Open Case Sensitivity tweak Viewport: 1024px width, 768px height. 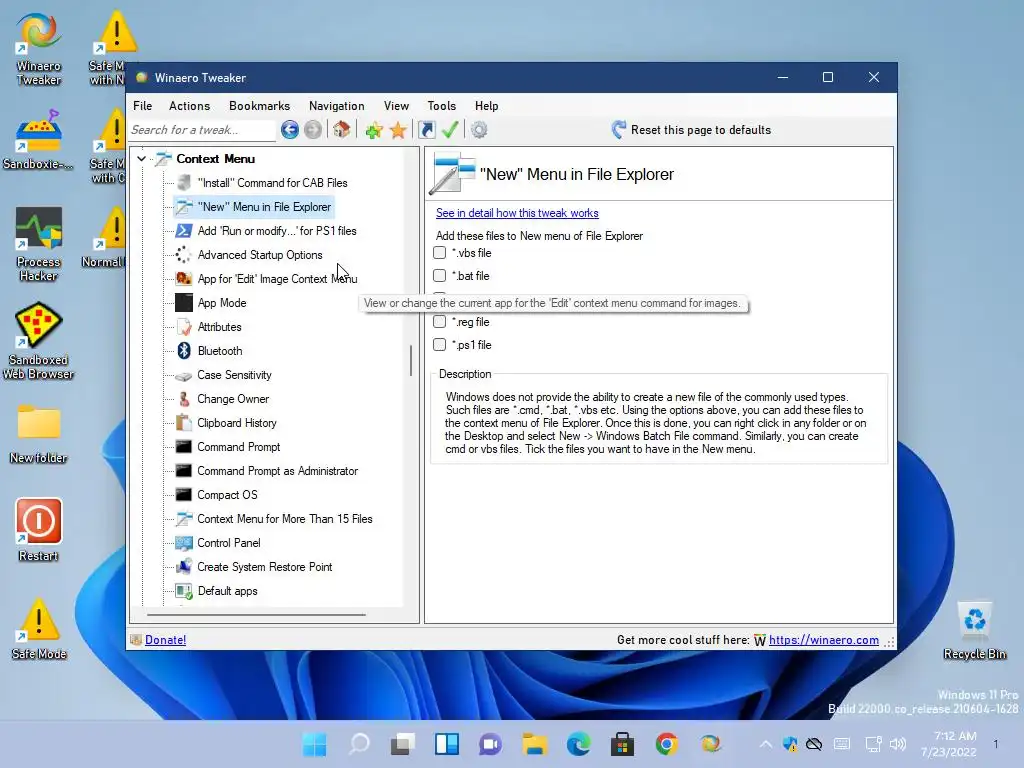click(x=234, y=375)
